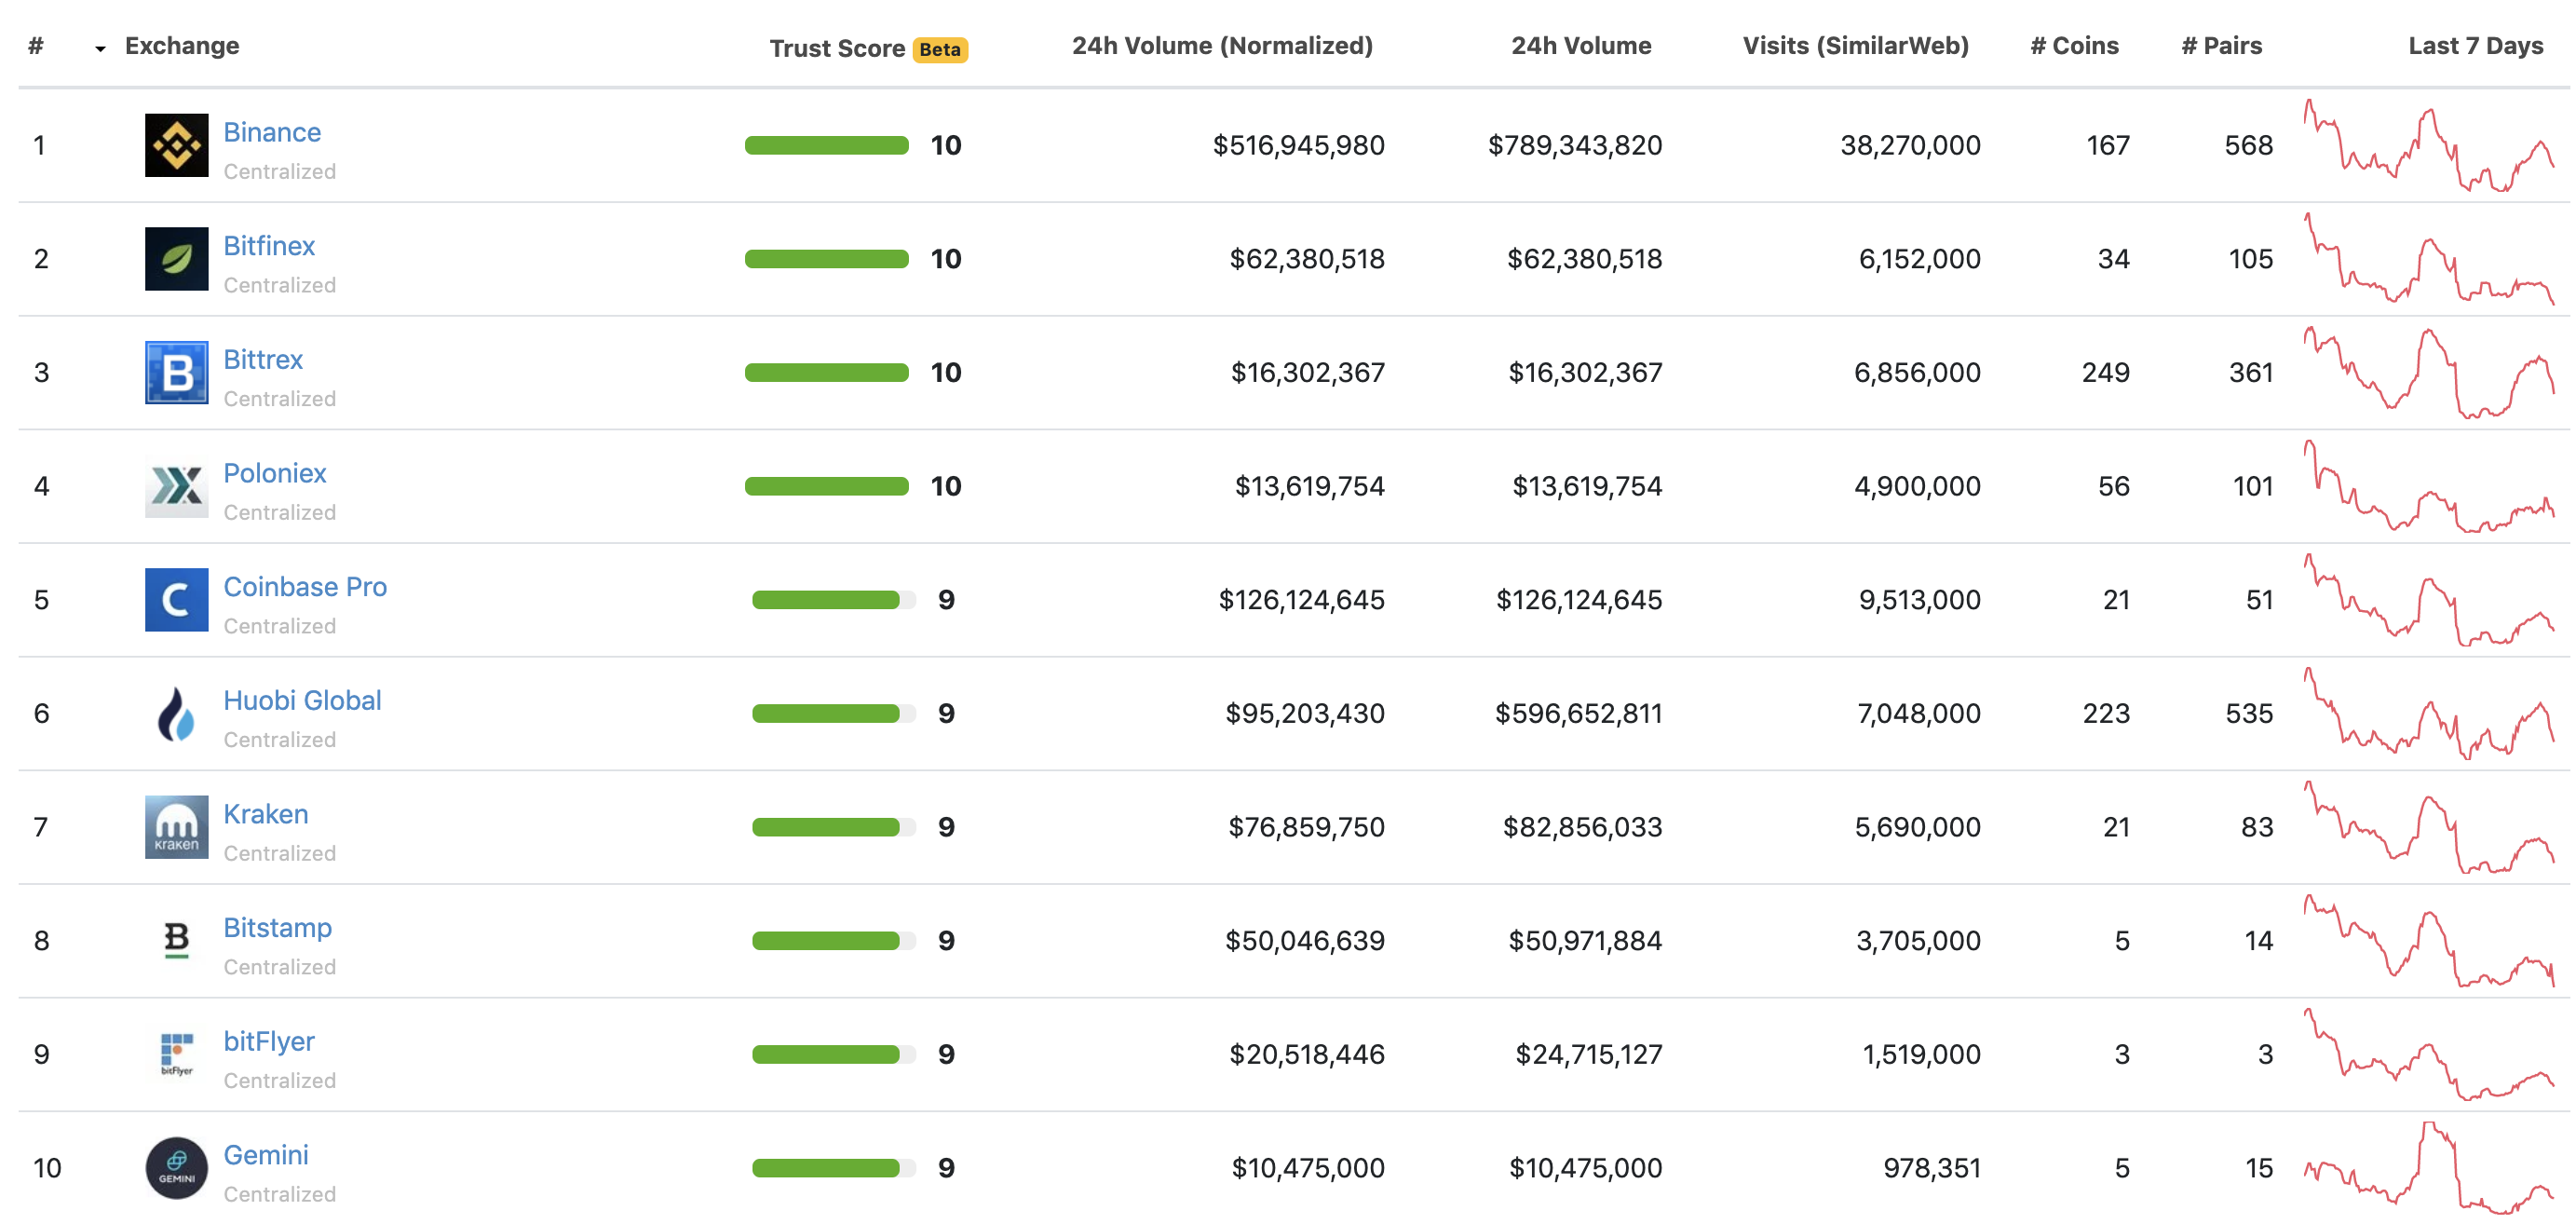Click the Bitfinex leaf logo icon

[x=176, y=258]
